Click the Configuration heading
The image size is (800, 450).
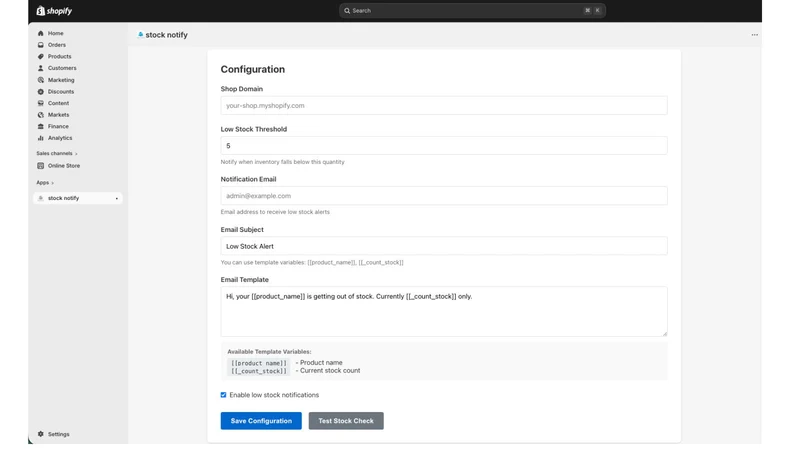point(253,69)
